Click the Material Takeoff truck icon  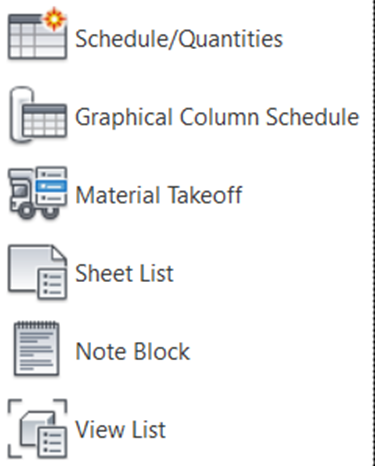tap(37, 193)
